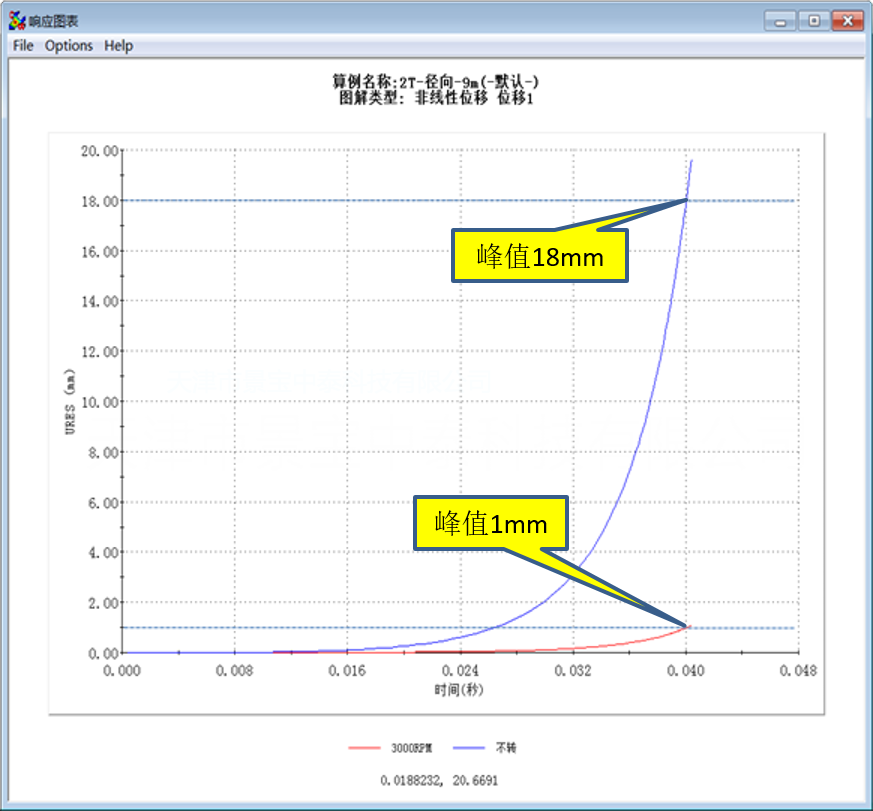Open the File menu
Viewport: 873px width, 811px height.
[x=23, y=46]
